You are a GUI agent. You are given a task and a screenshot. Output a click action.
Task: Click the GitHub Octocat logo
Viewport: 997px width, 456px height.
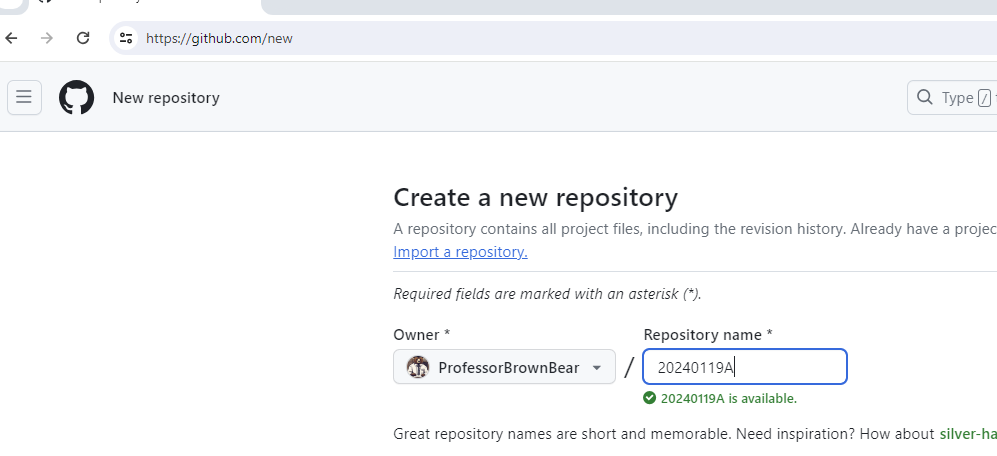(x=77, y=98)
